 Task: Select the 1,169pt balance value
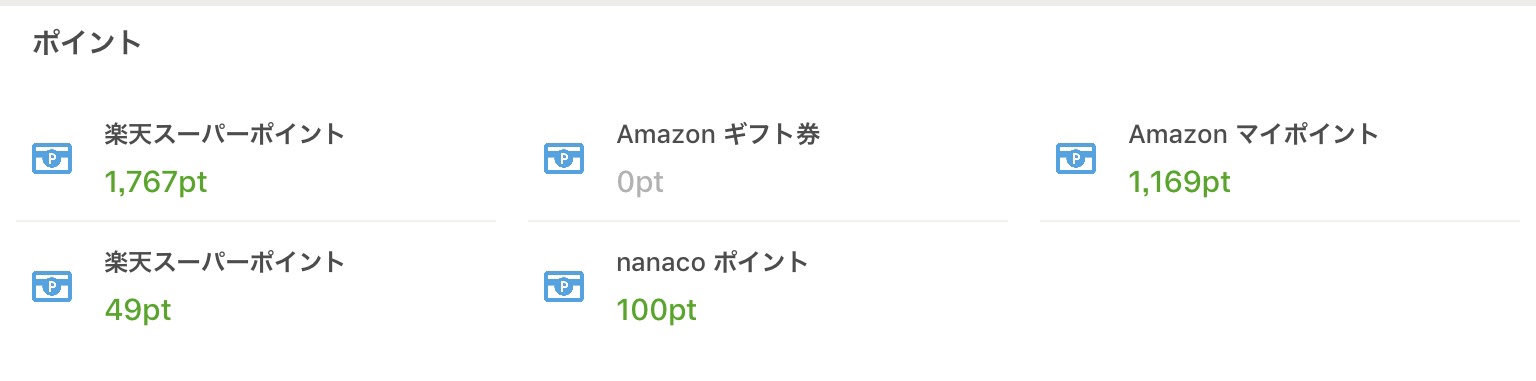(x=1180, y=183)
